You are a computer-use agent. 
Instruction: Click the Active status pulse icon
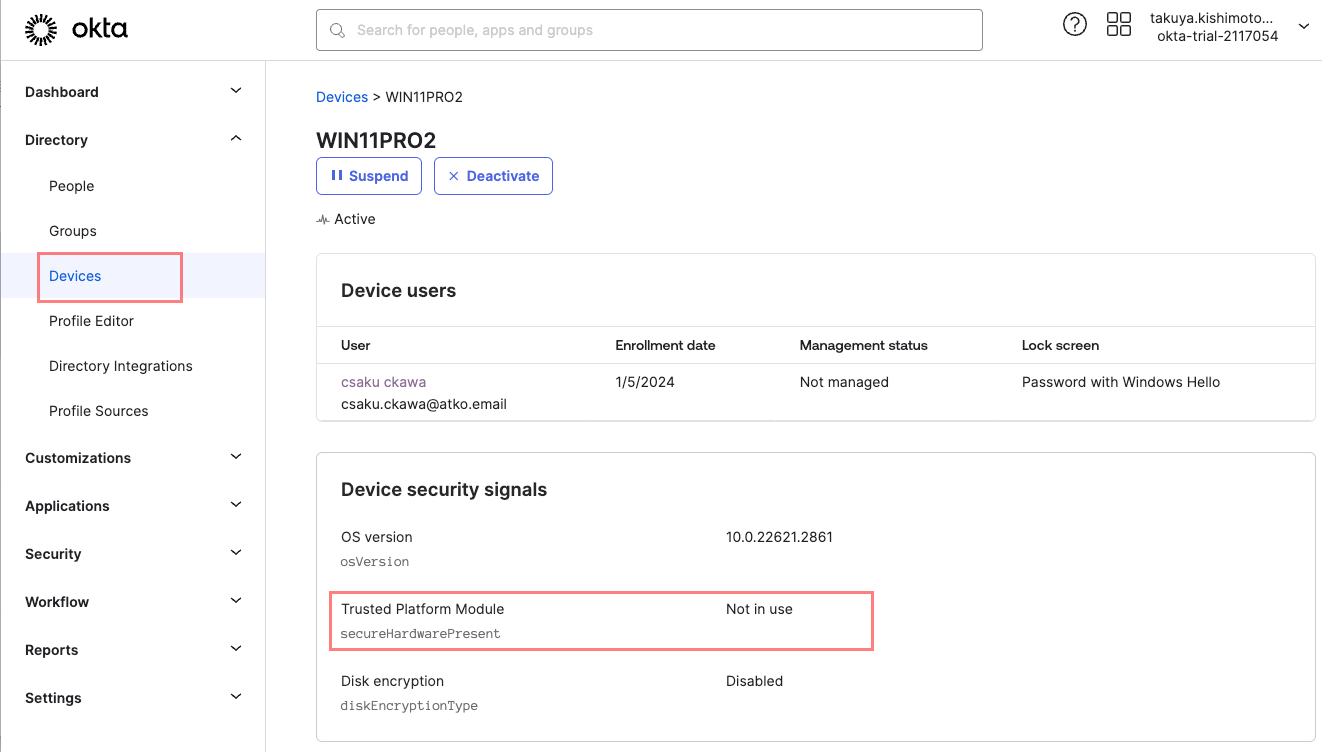pyautogui.click(x=323, y=219)
